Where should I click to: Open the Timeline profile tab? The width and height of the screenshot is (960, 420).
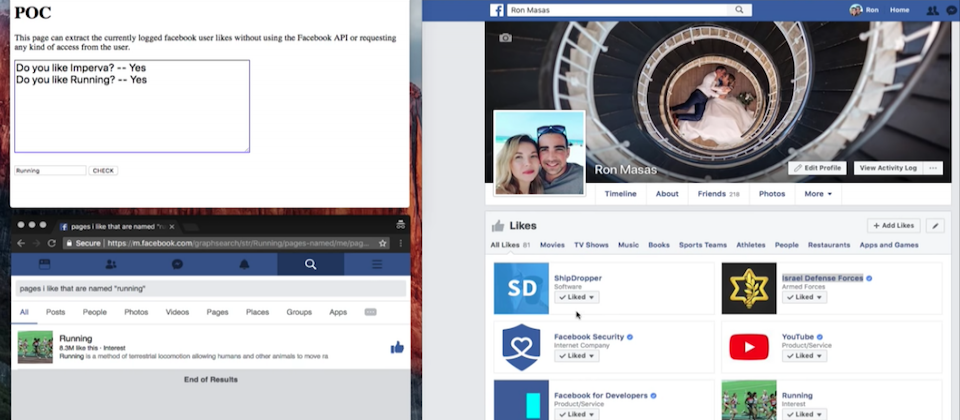coord(620,194)
